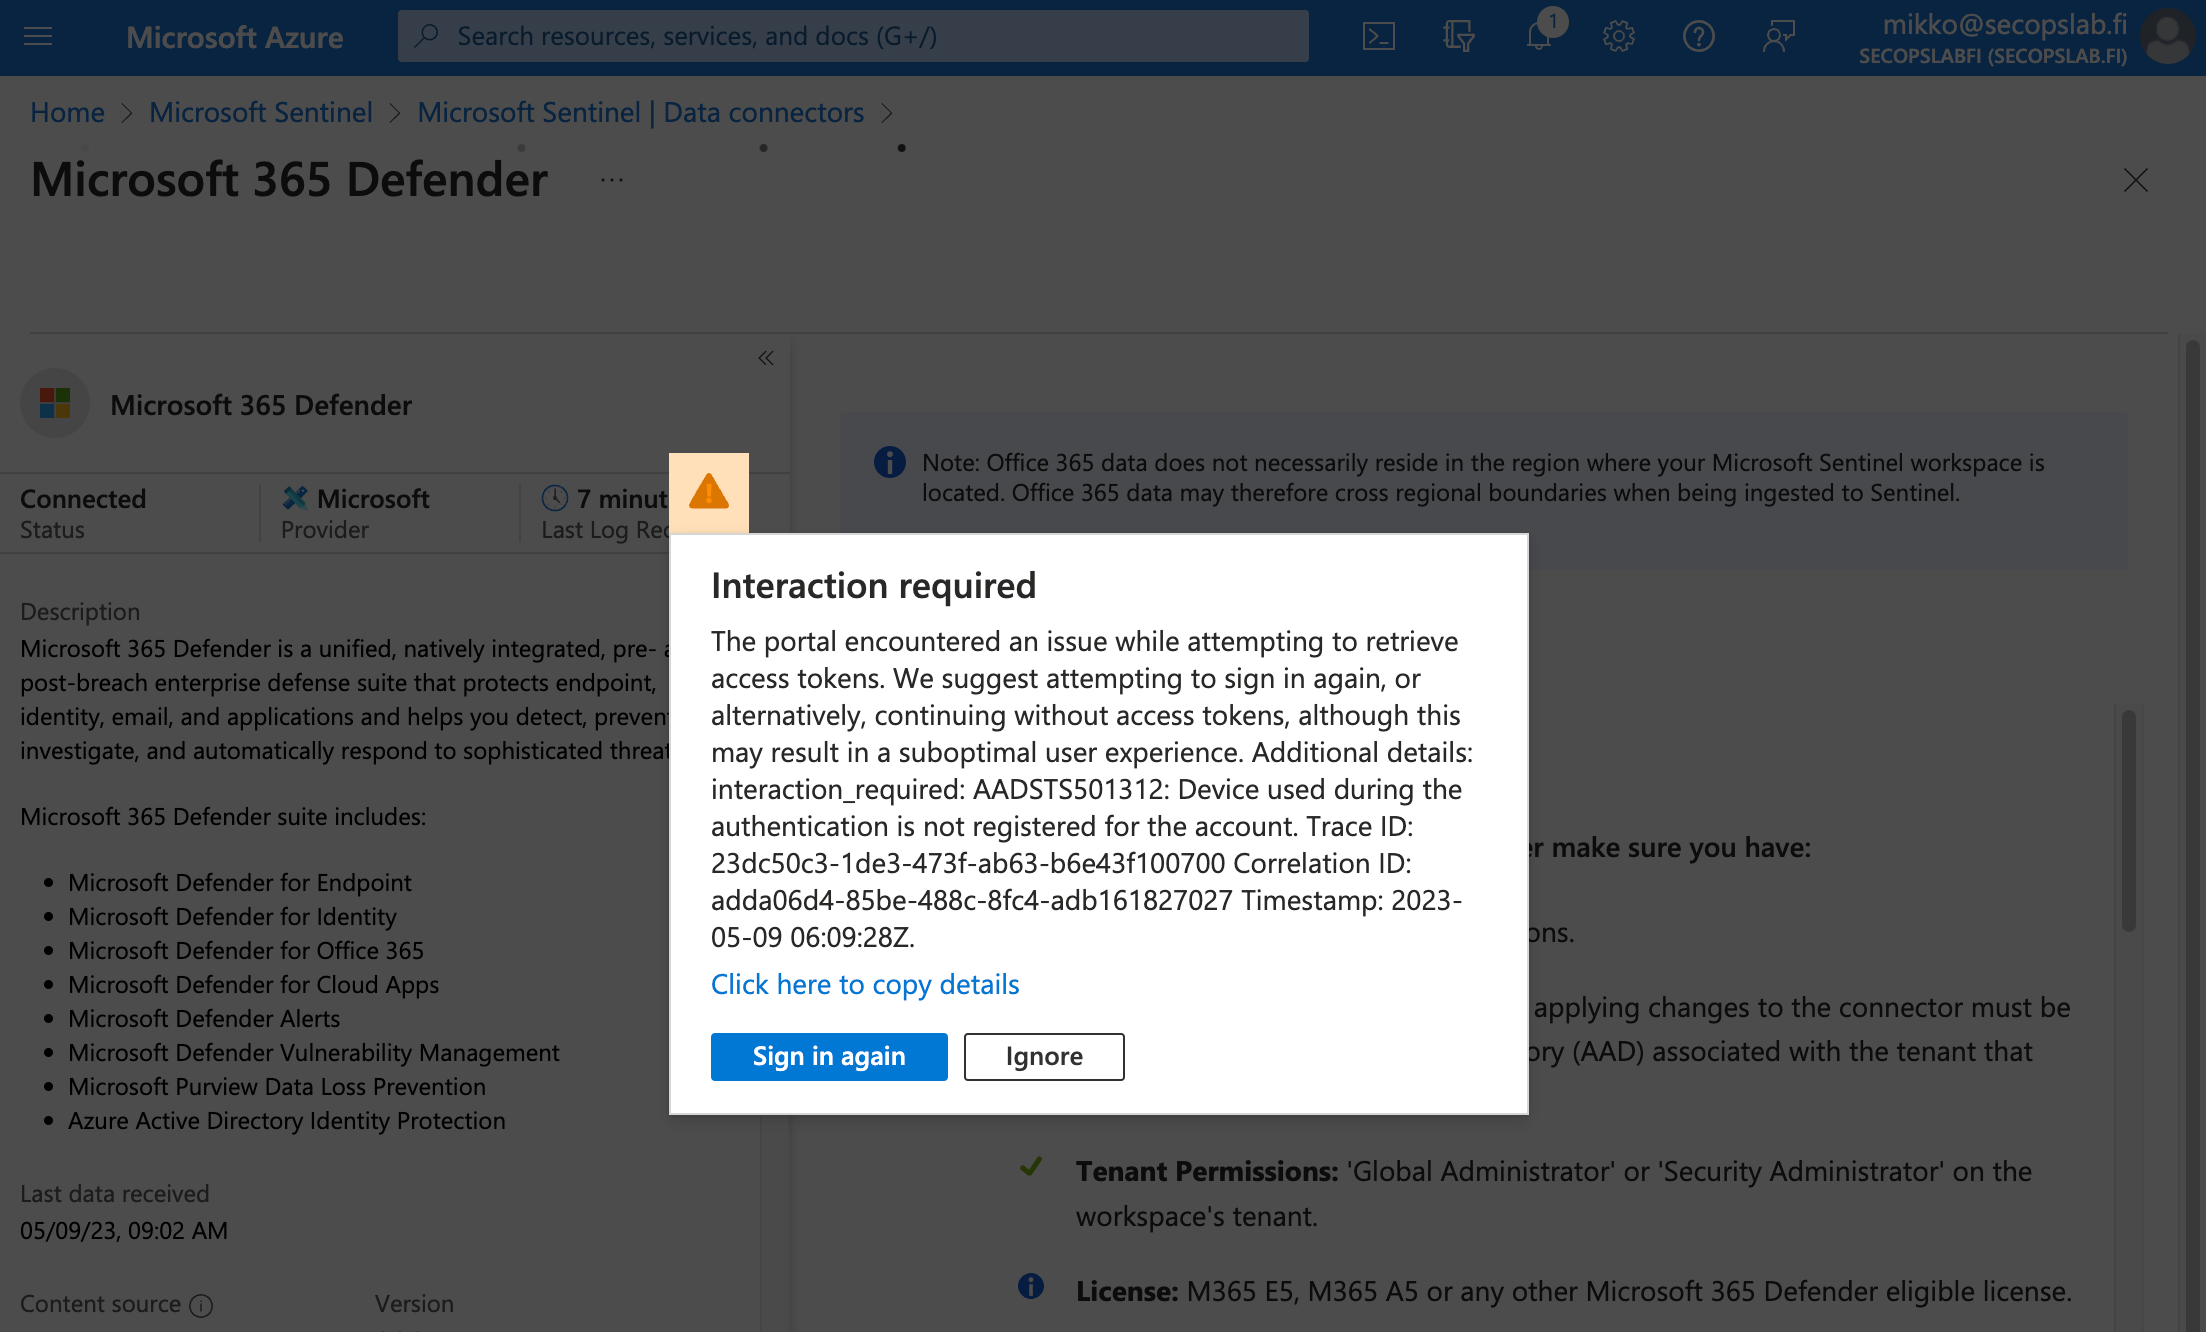Click the green Tenant Permissions checkmark
Image resolution: width=2206 pixels, height=1332 pixels.
(1031, 1166)
